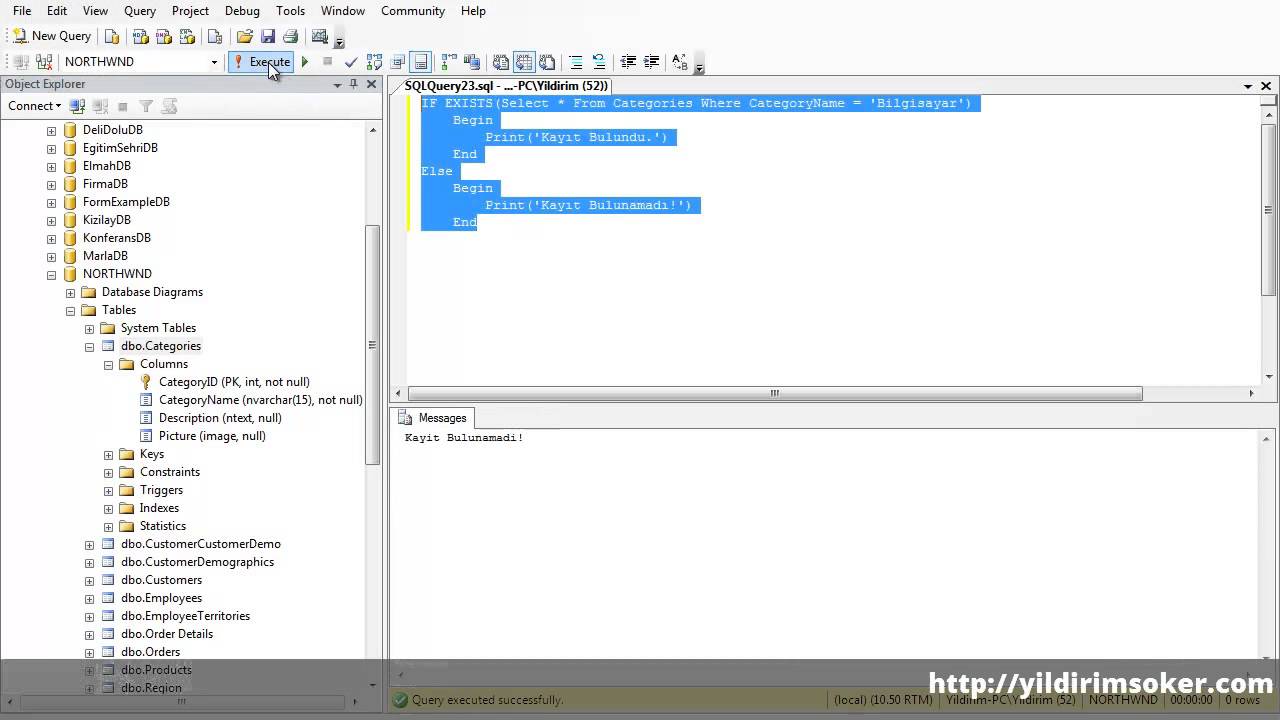This screenshot has height=720, width=1280.
Task: Open Object Explorer window position dropdown
Action: tap(337, 84)
